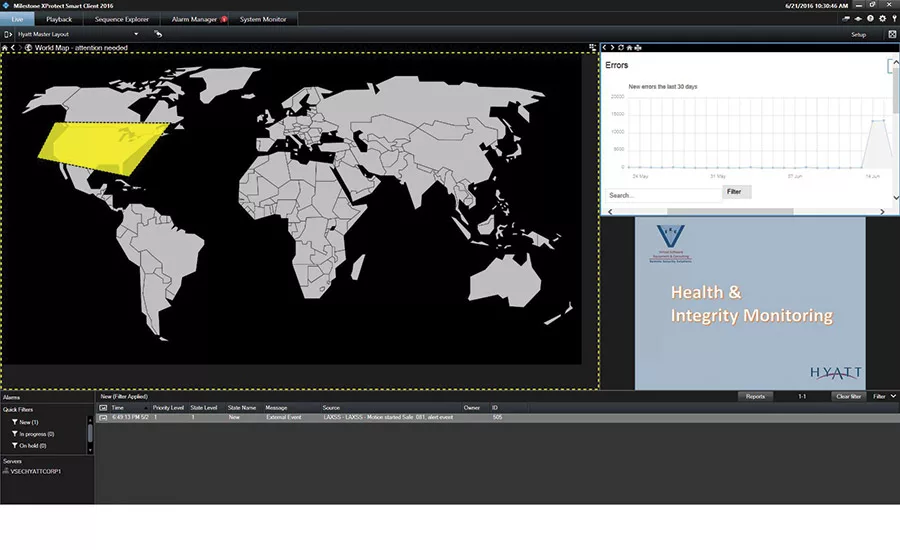
Task: Click inside the Errors Search field
Action: (663, 195)
